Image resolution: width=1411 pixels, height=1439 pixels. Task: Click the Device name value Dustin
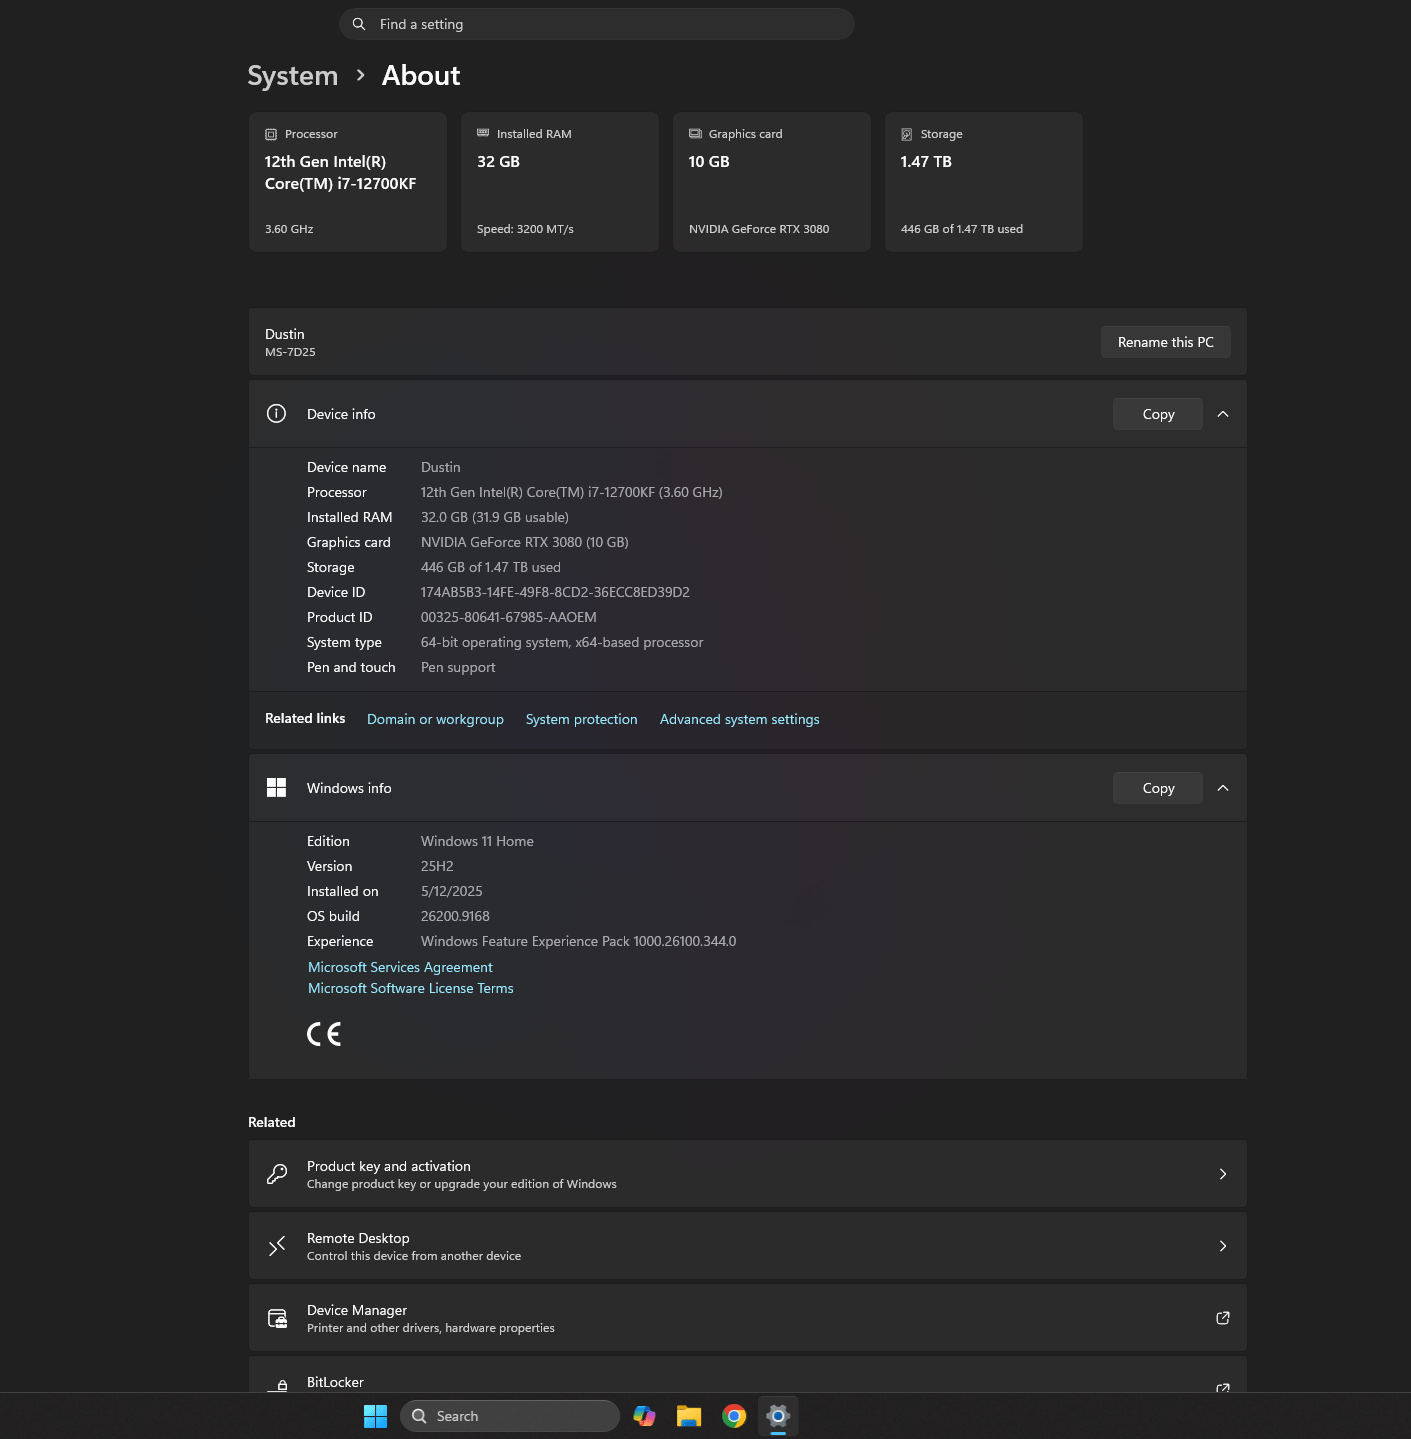click(441, 467)
